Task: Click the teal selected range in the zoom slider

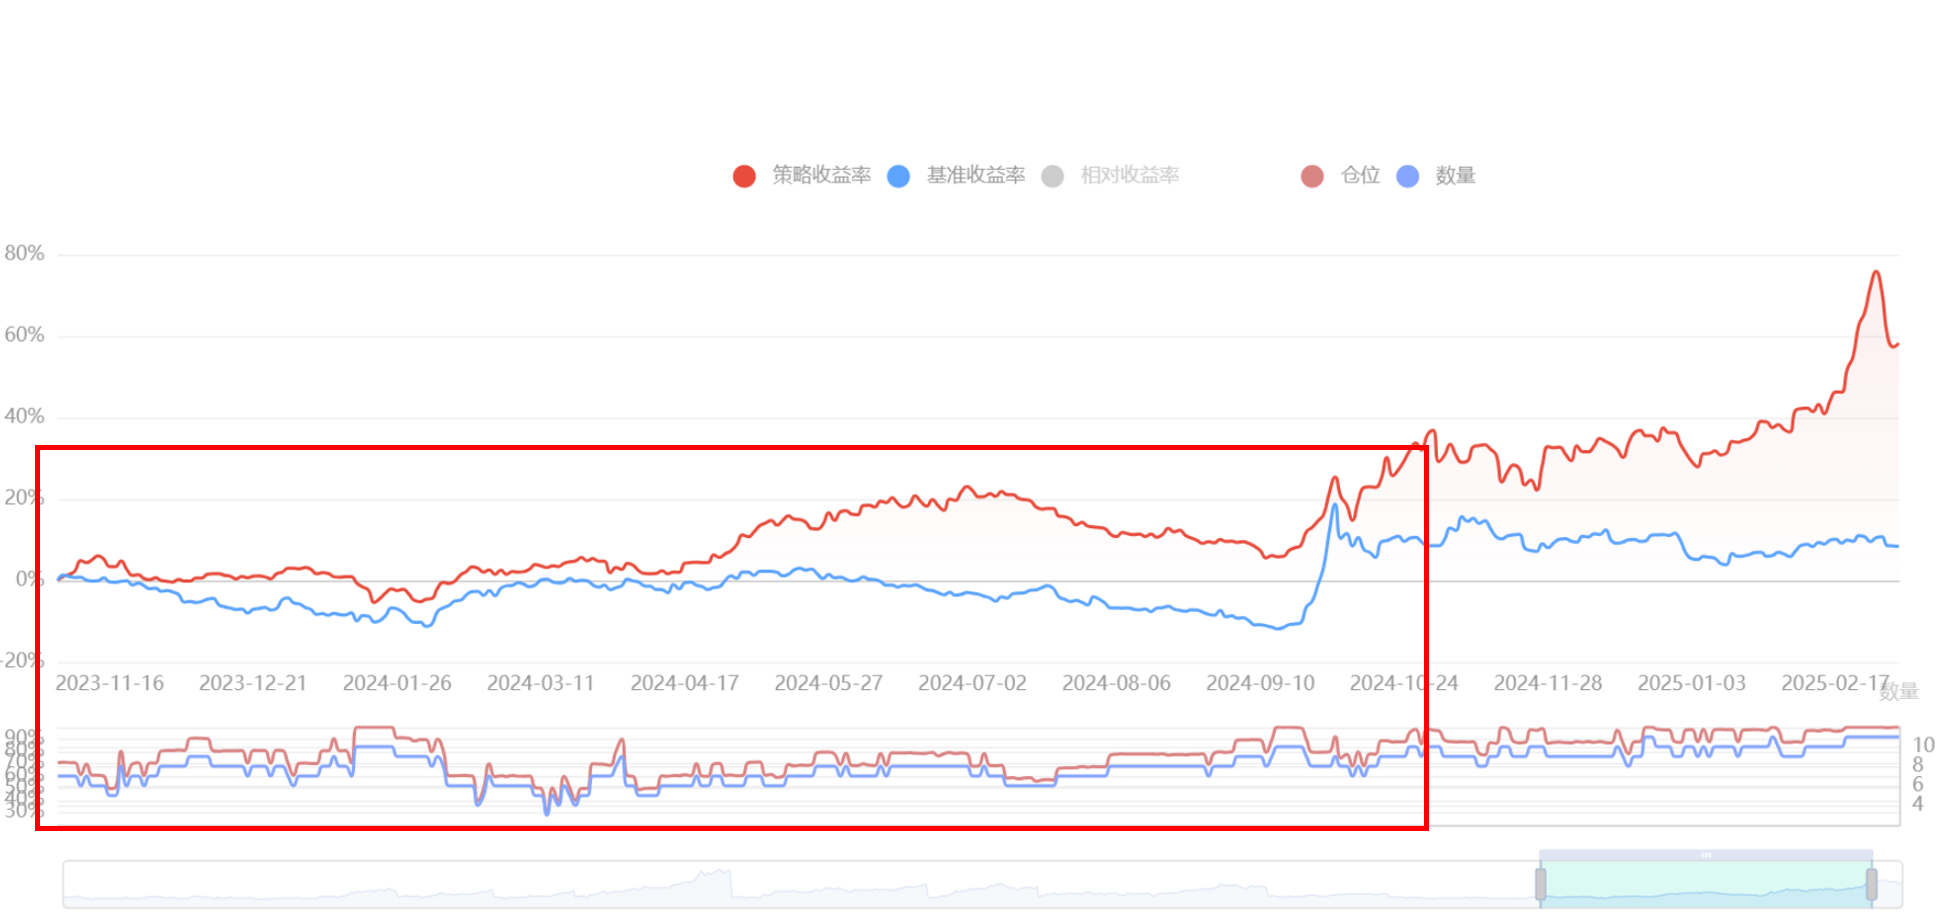Action: [1705, 886]
